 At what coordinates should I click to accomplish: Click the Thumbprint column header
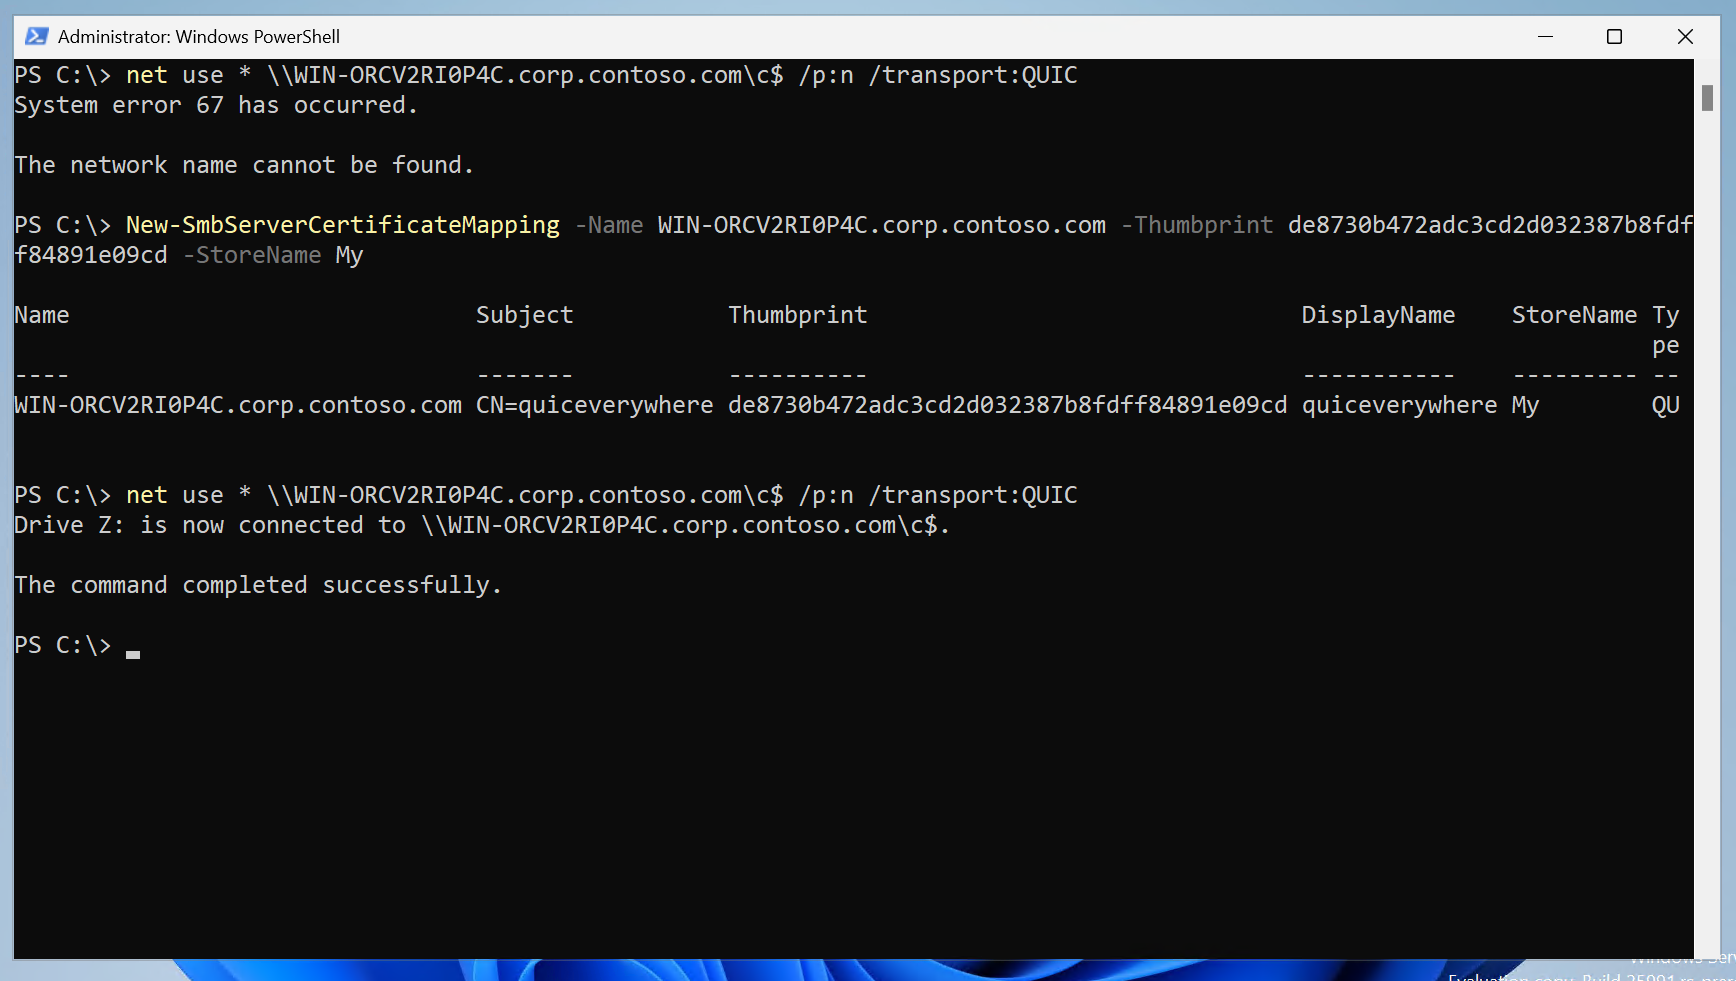(x=797, y=314)
